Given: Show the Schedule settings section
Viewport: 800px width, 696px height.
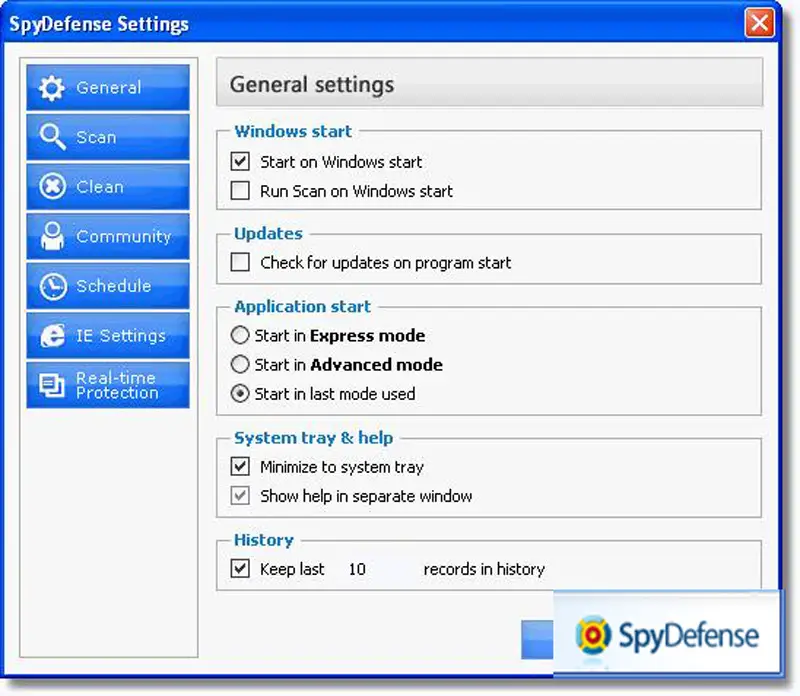Looking at the screenshot, I should tap(108, 286).
